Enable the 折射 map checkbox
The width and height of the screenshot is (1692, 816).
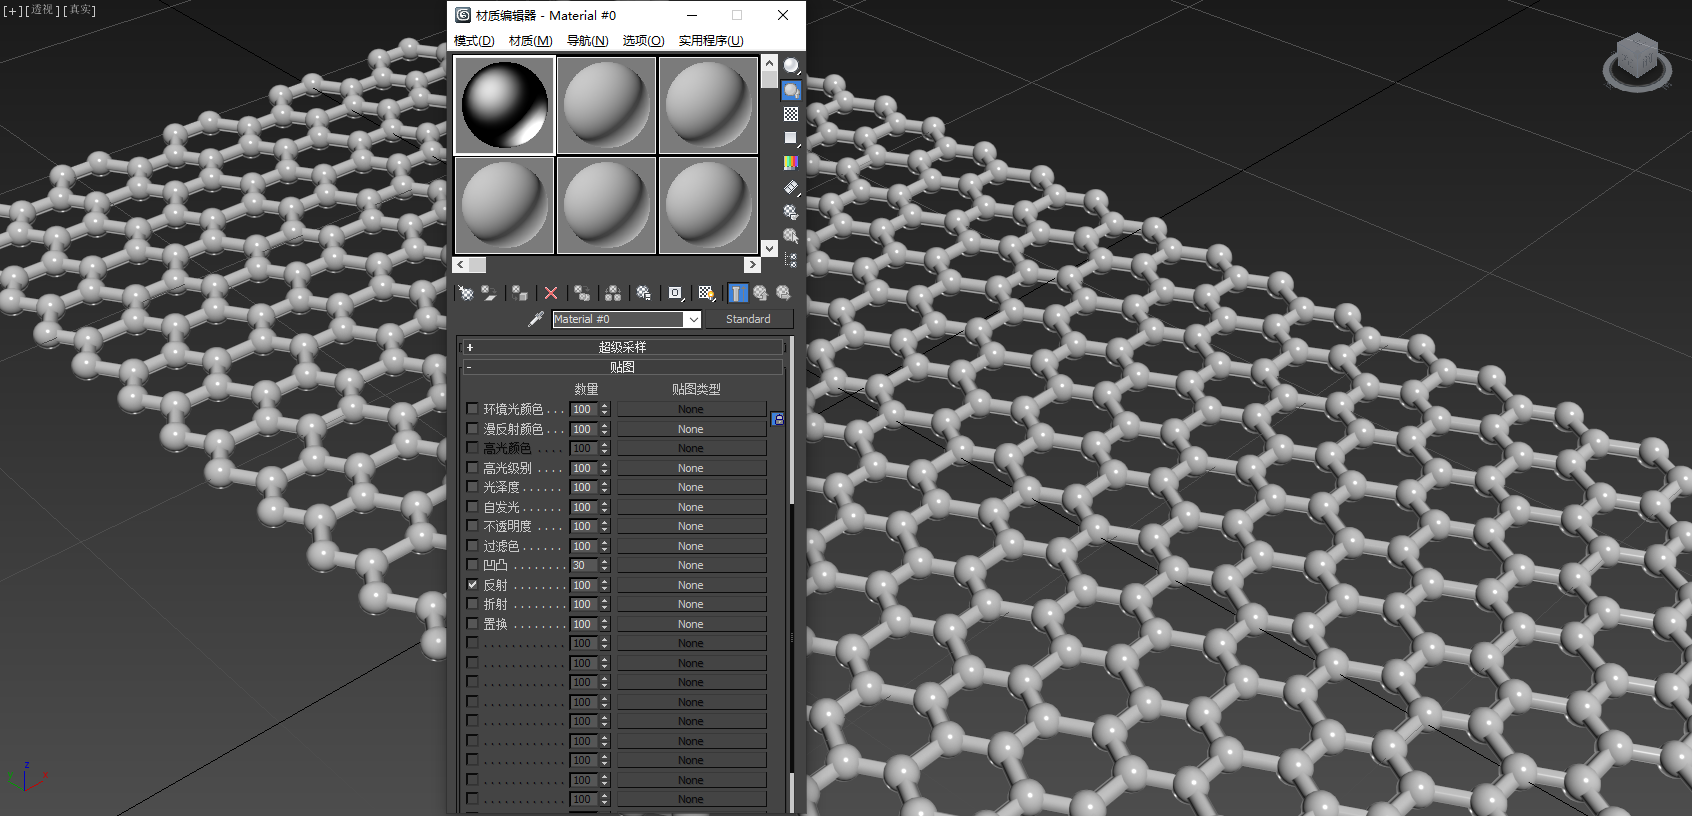[472, 604]
